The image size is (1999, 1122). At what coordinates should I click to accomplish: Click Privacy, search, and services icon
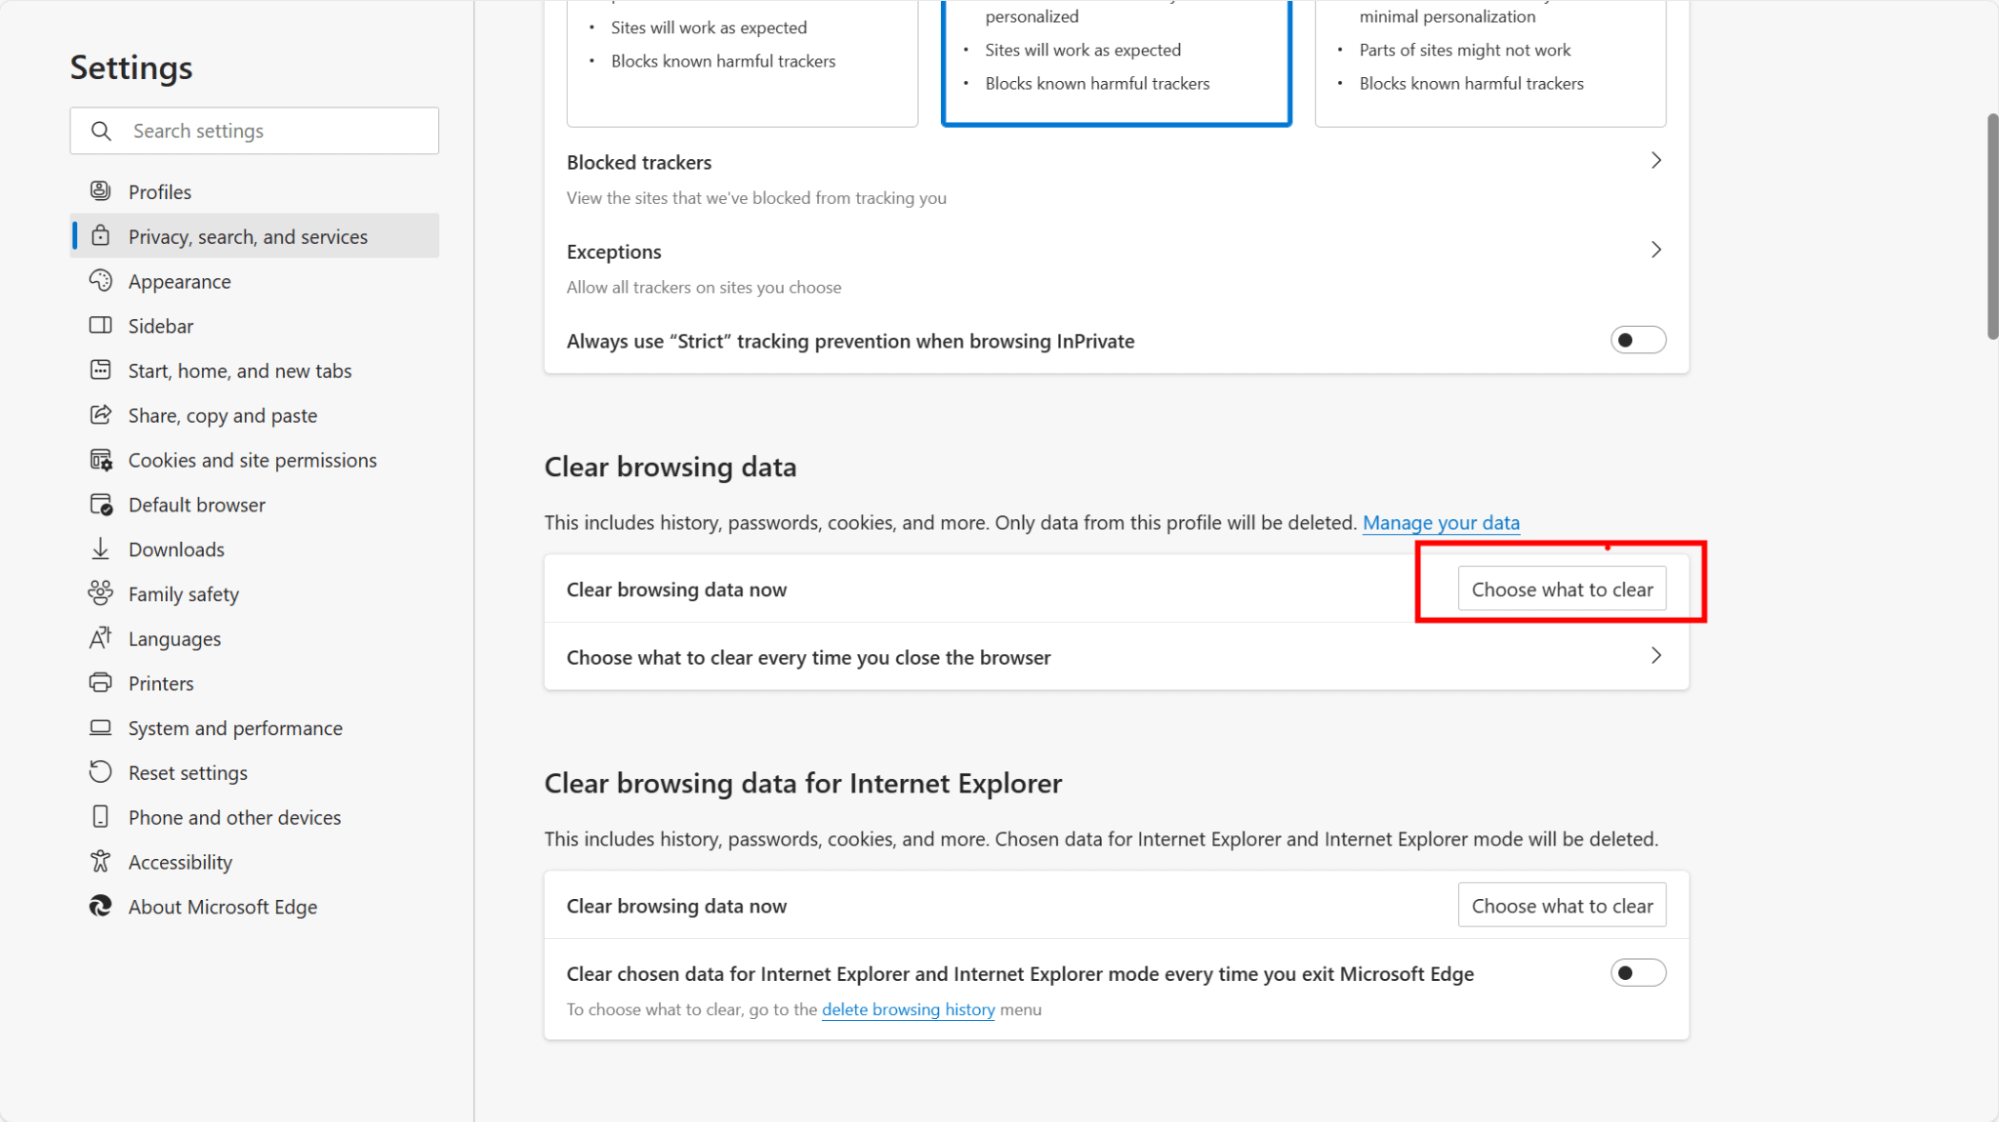coord(103,236)
